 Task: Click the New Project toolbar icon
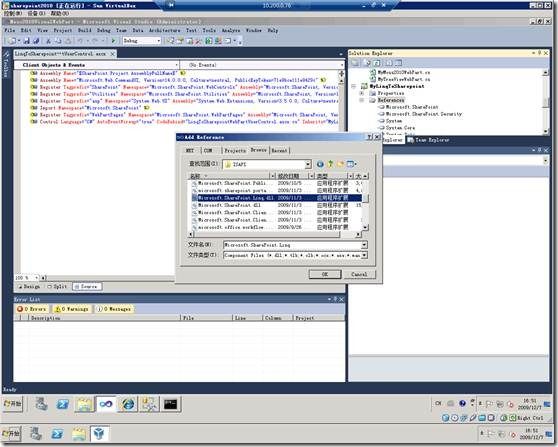[12, 41]
